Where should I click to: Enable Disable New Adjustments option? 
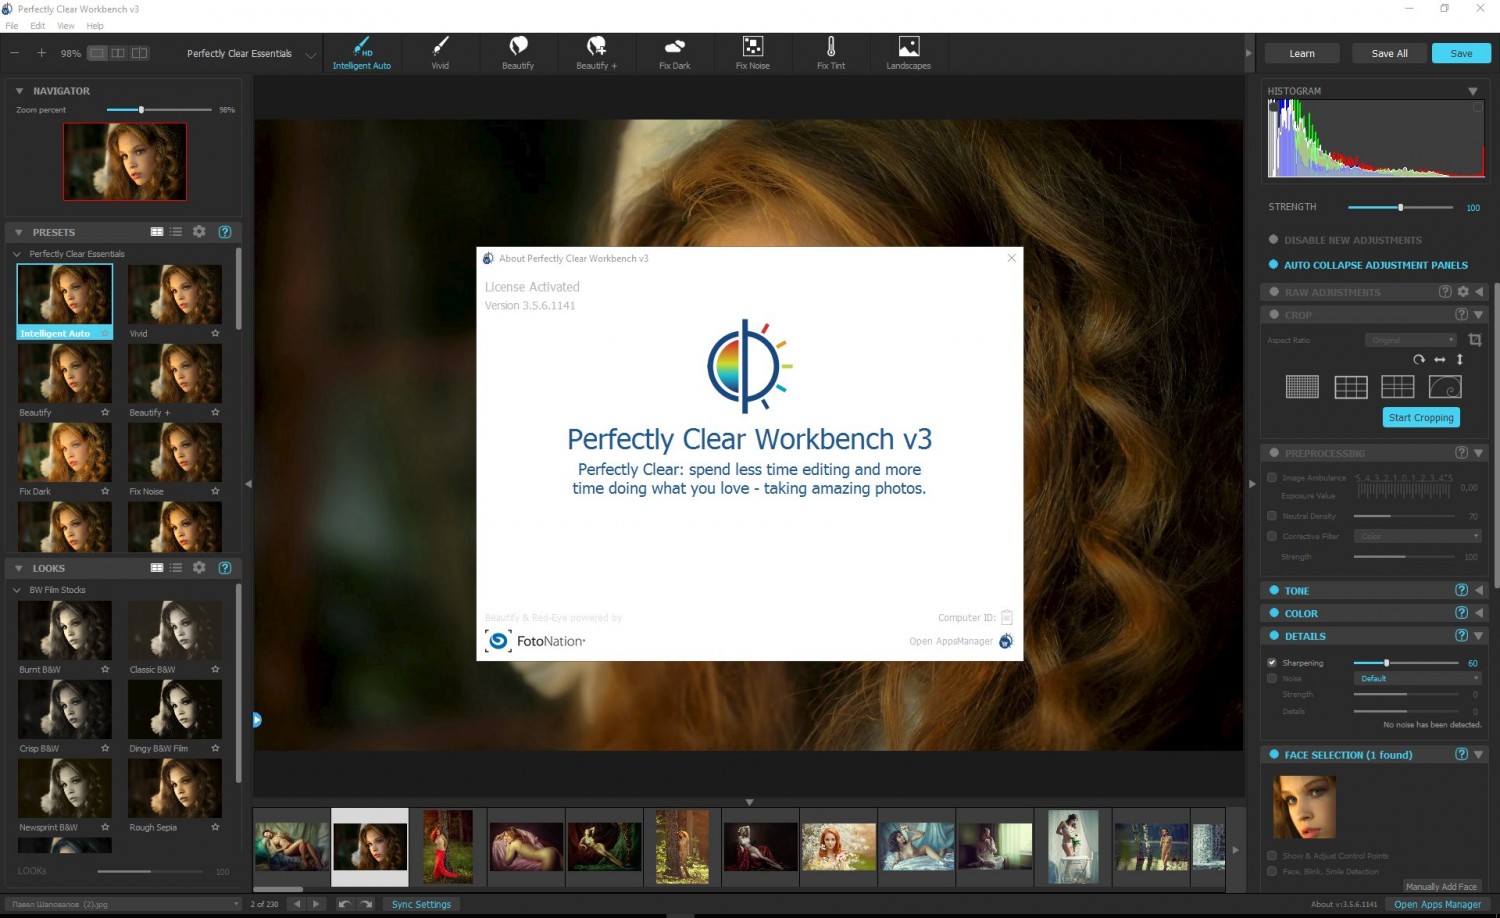tap(1274, 240)
